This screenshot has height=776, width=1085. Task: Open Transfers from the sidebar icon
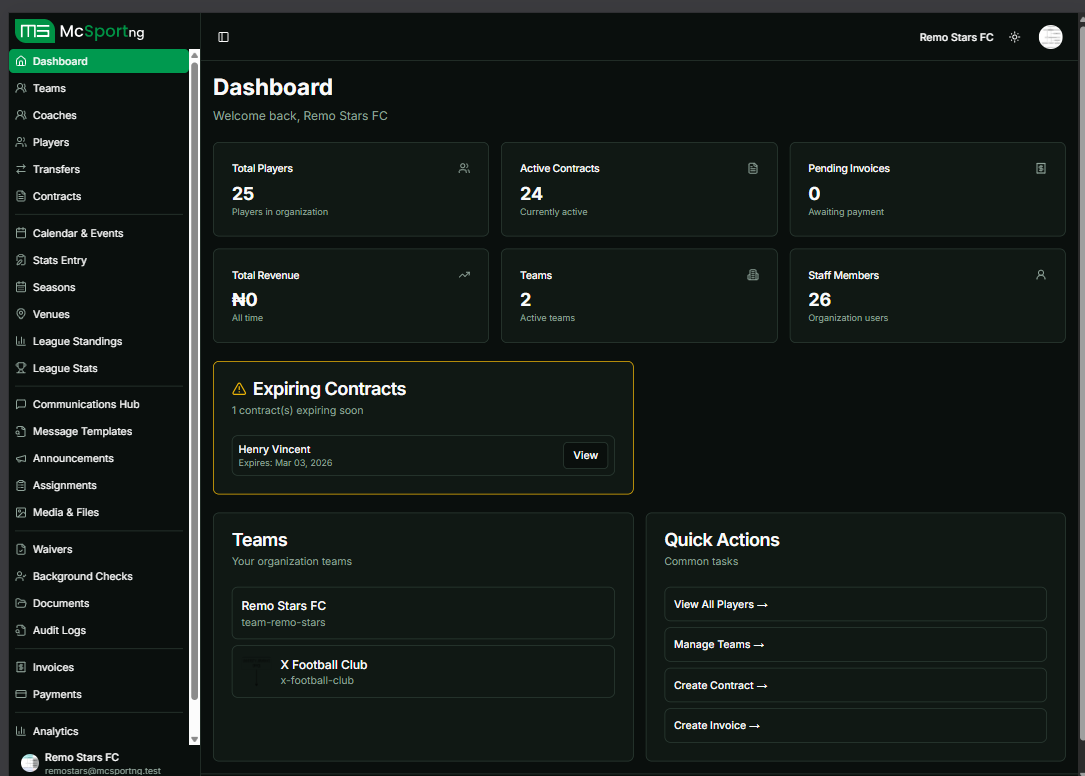20,169
